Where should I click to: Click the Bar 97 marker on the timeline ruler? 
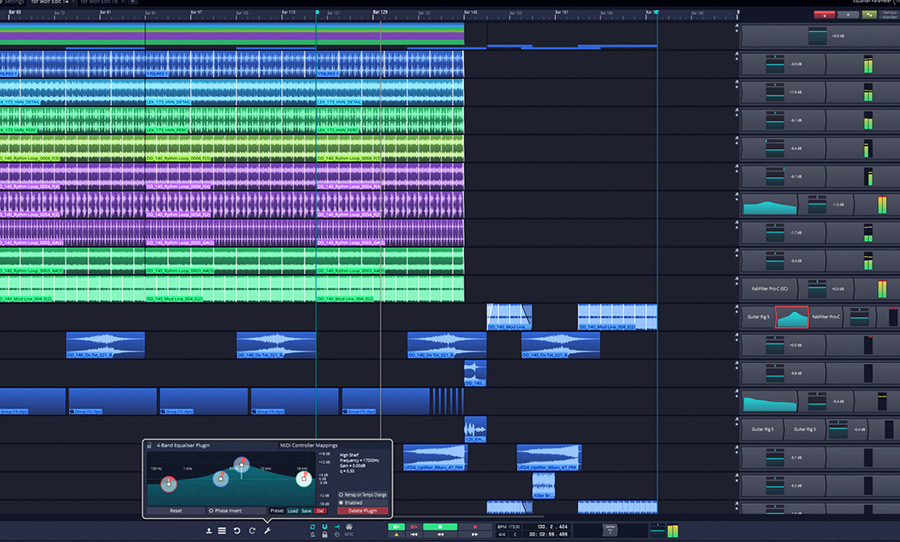[x=196, y=12]
